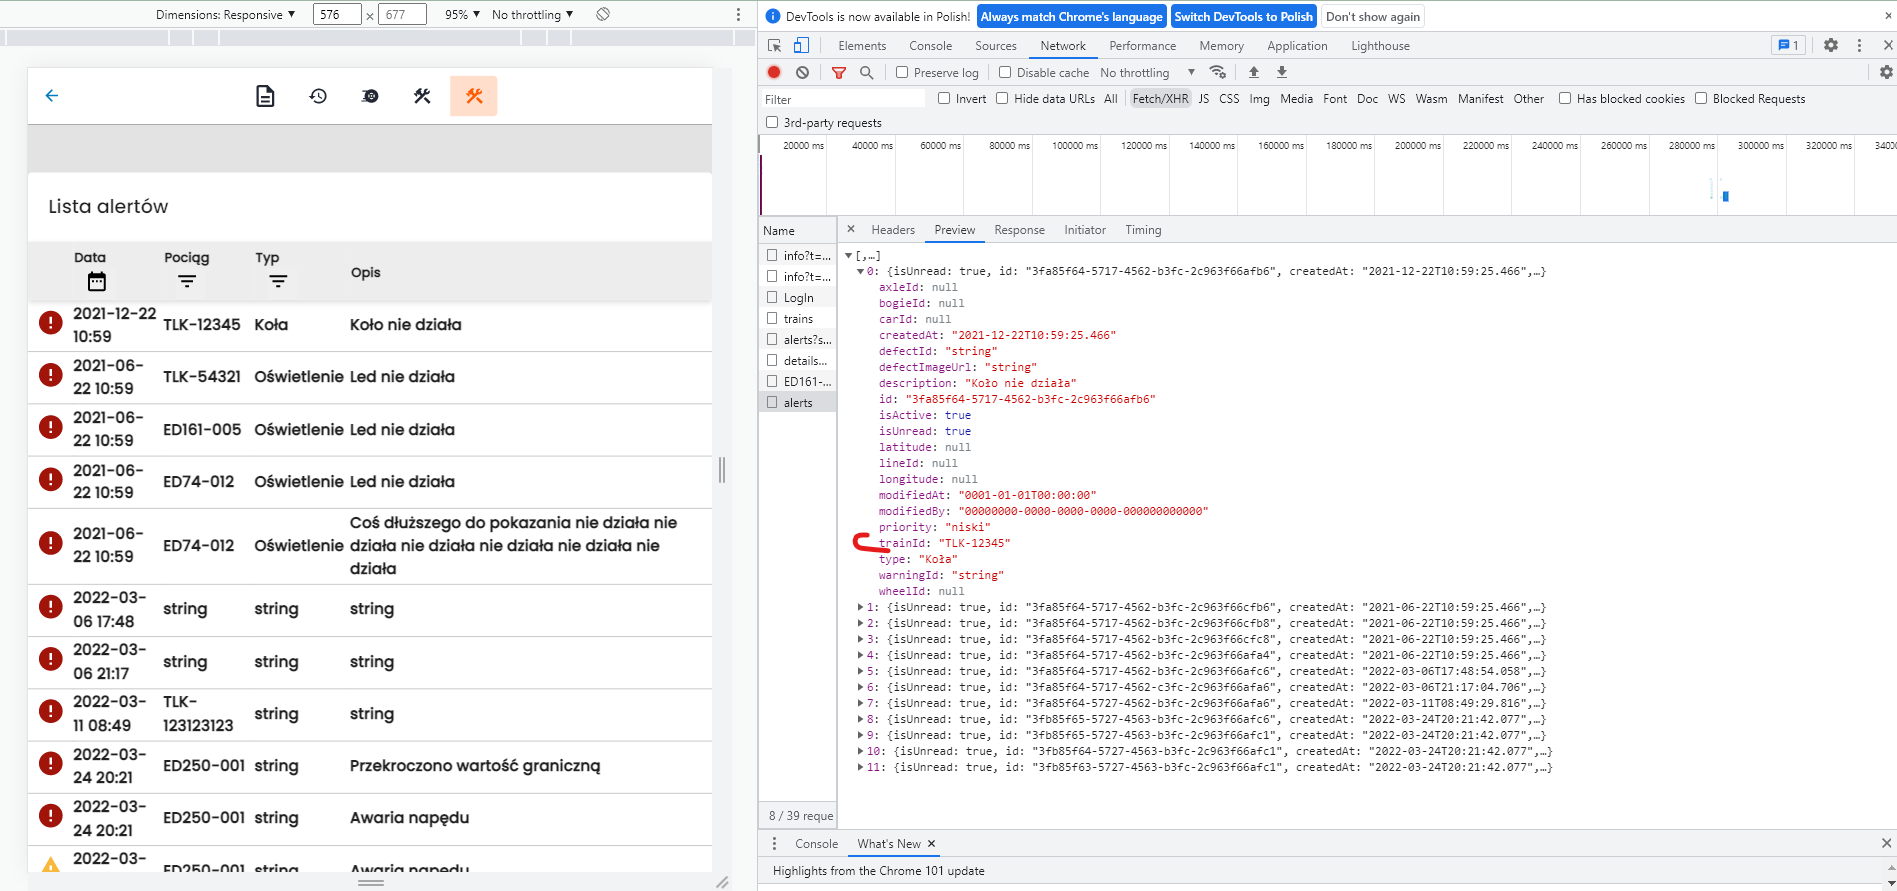Open DevTools three-dot customize menu
The width and height of the screenshot is (1897, 891).
[1859, 45]
